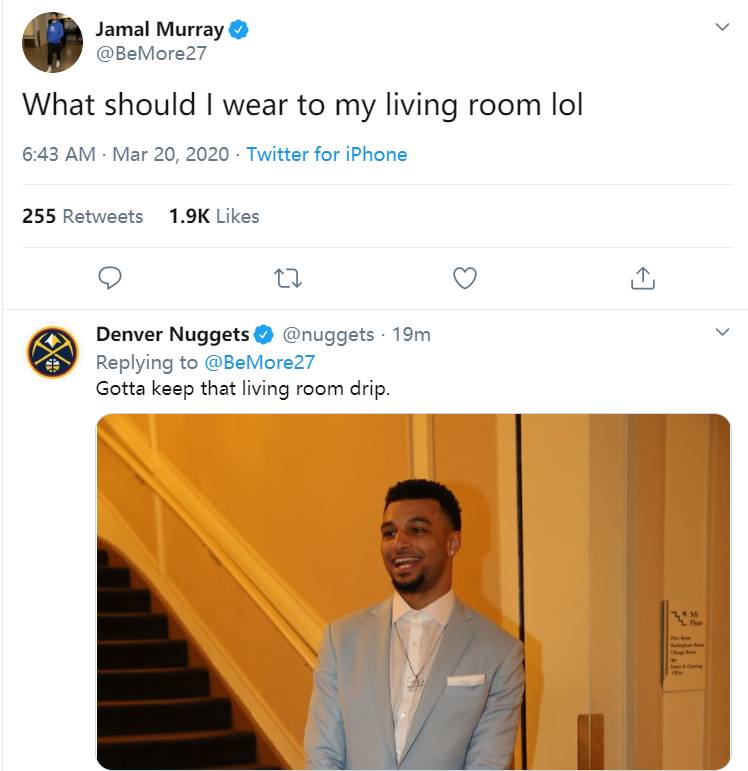Click the reply speech bubble icon
The height and width of the screenshot is (771, 748).
(111, 278)
